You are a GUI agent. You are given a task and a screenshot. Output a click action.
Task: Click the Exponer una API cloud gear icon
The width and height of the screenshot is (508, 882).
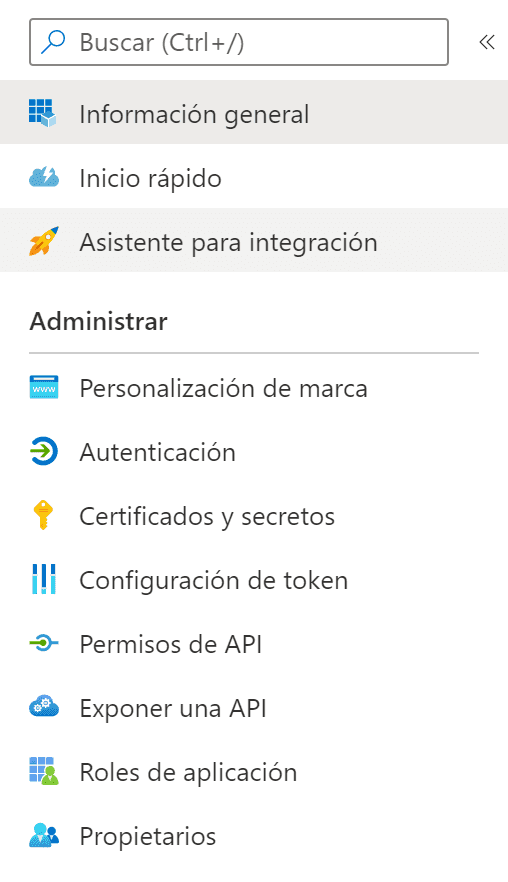(x=44, y=706)
